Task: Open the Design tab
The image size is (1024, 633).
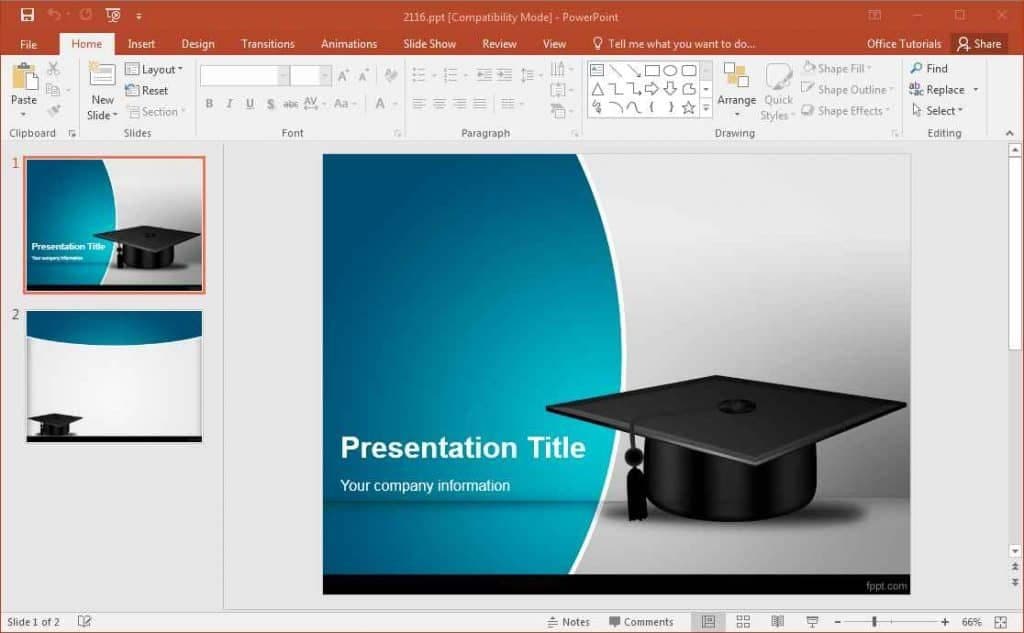Action: click(198, 44)
